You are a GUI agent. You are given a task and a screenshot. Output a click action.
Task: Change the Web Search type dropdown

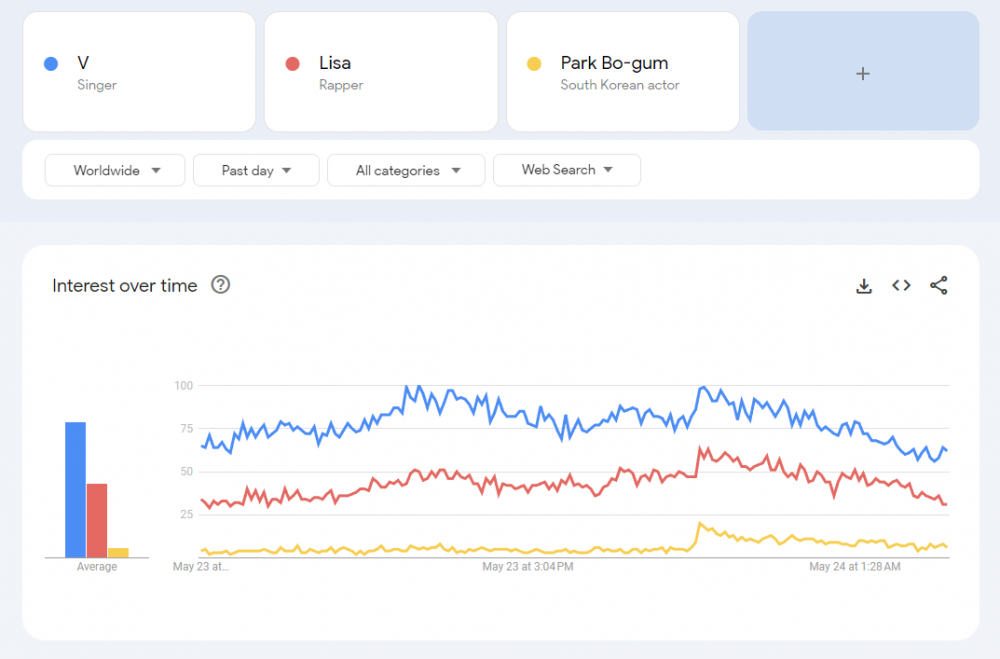click(x=566, y=170)
